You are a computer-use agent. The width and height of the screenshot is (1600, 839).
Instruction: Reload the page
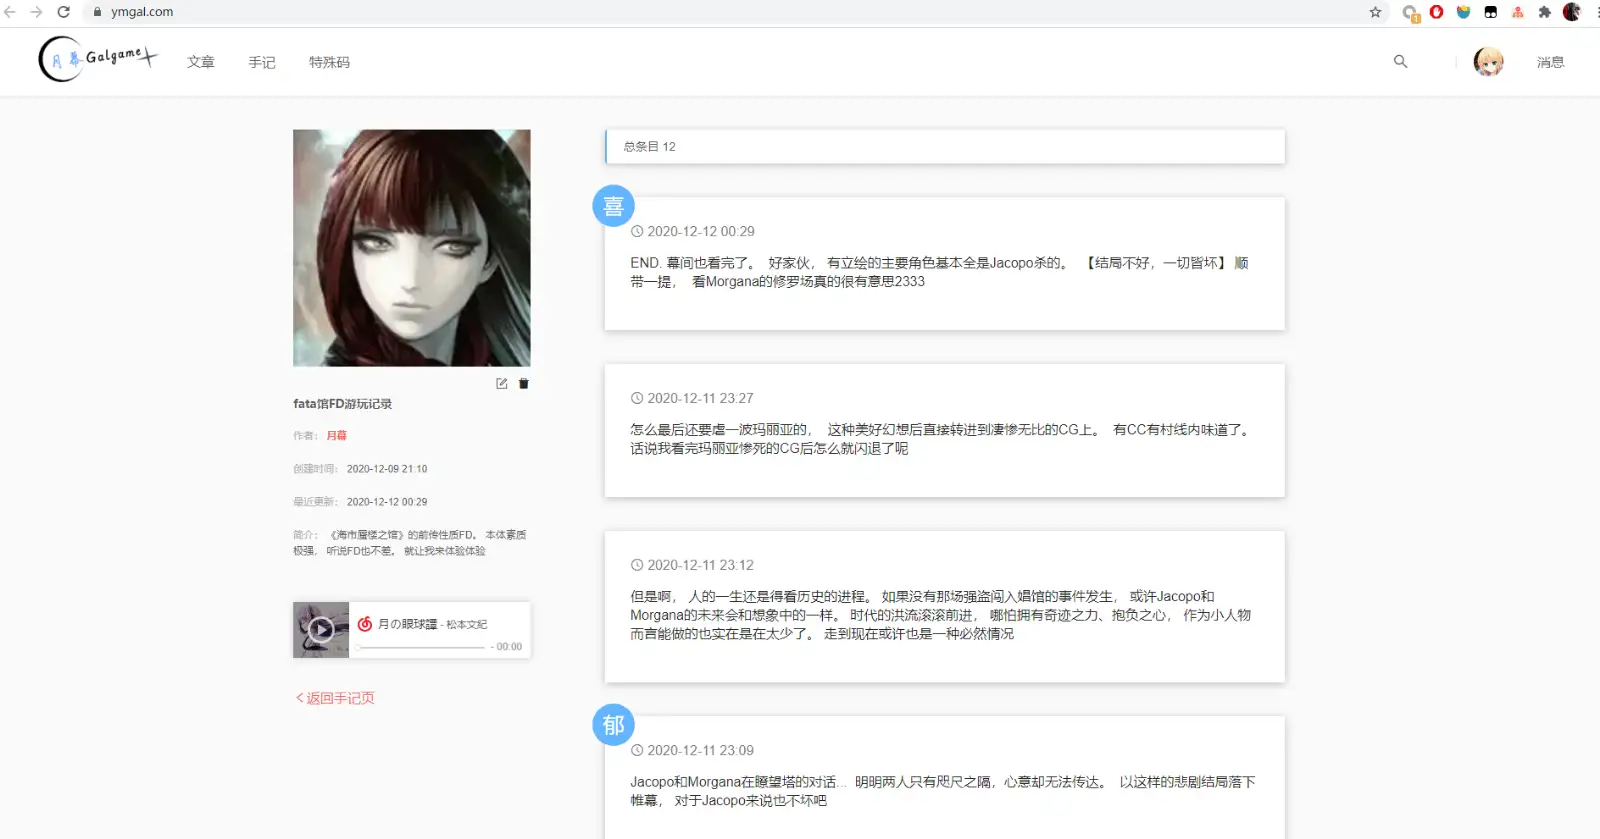tap(63, 12)
